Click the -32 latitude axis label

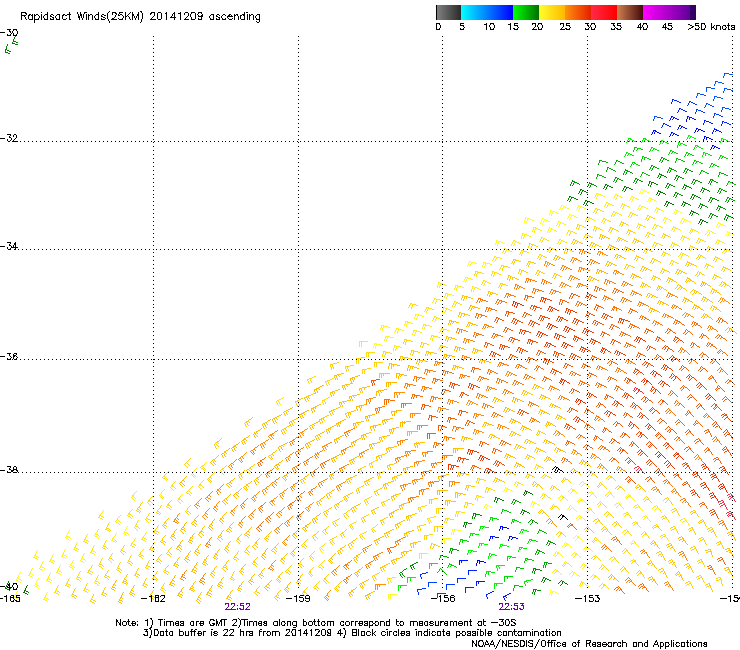pyautogui.click(x=9, y=138)
